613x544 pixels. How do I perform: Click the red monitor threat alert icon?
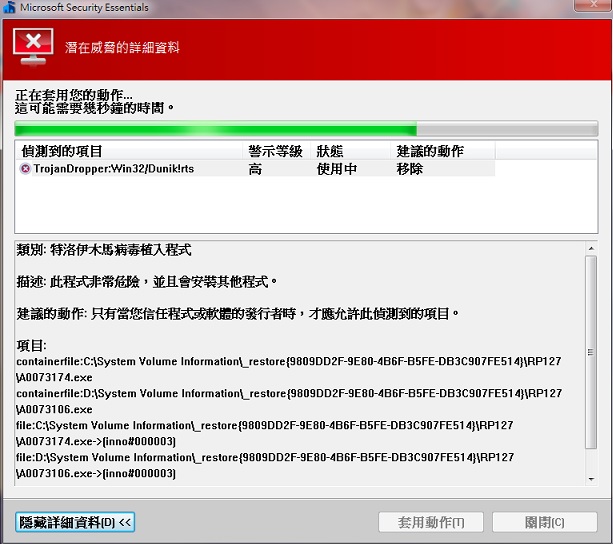(x=33, y=47)
